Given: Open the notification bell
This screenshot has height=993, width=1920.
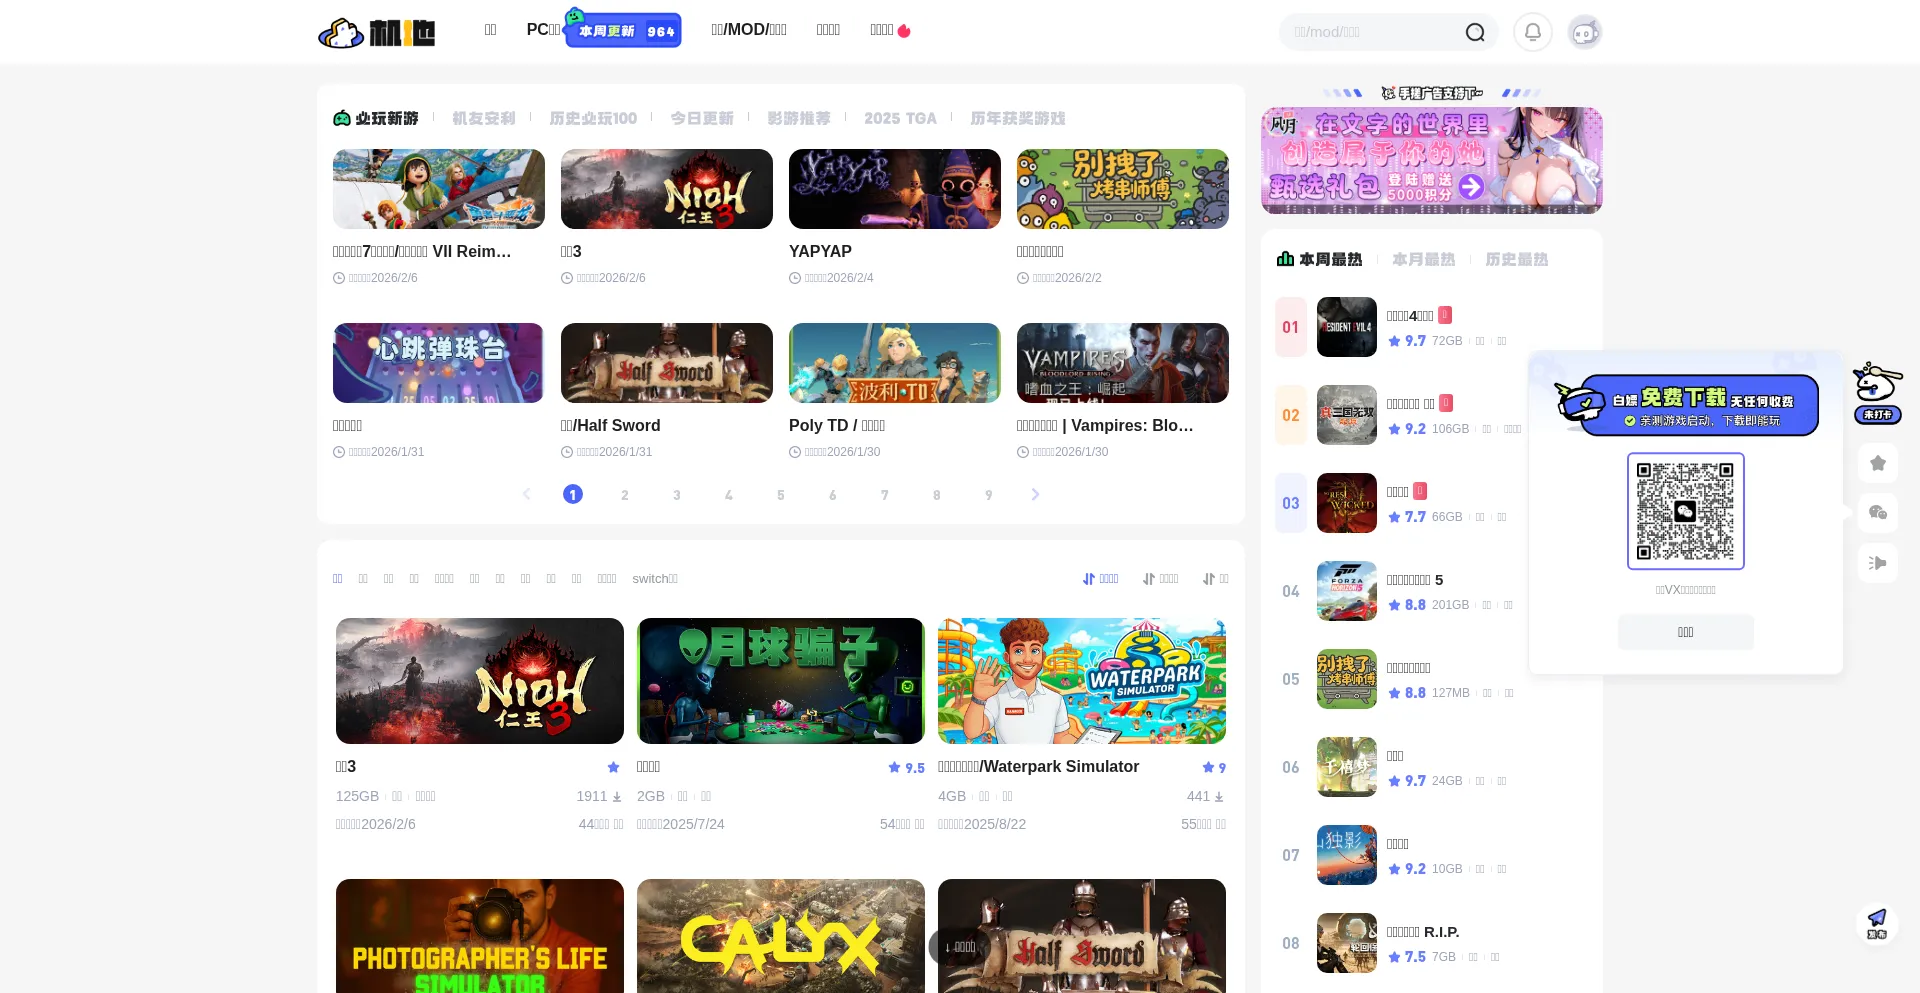Looking at the screenshot, I should pos(1532,32).
